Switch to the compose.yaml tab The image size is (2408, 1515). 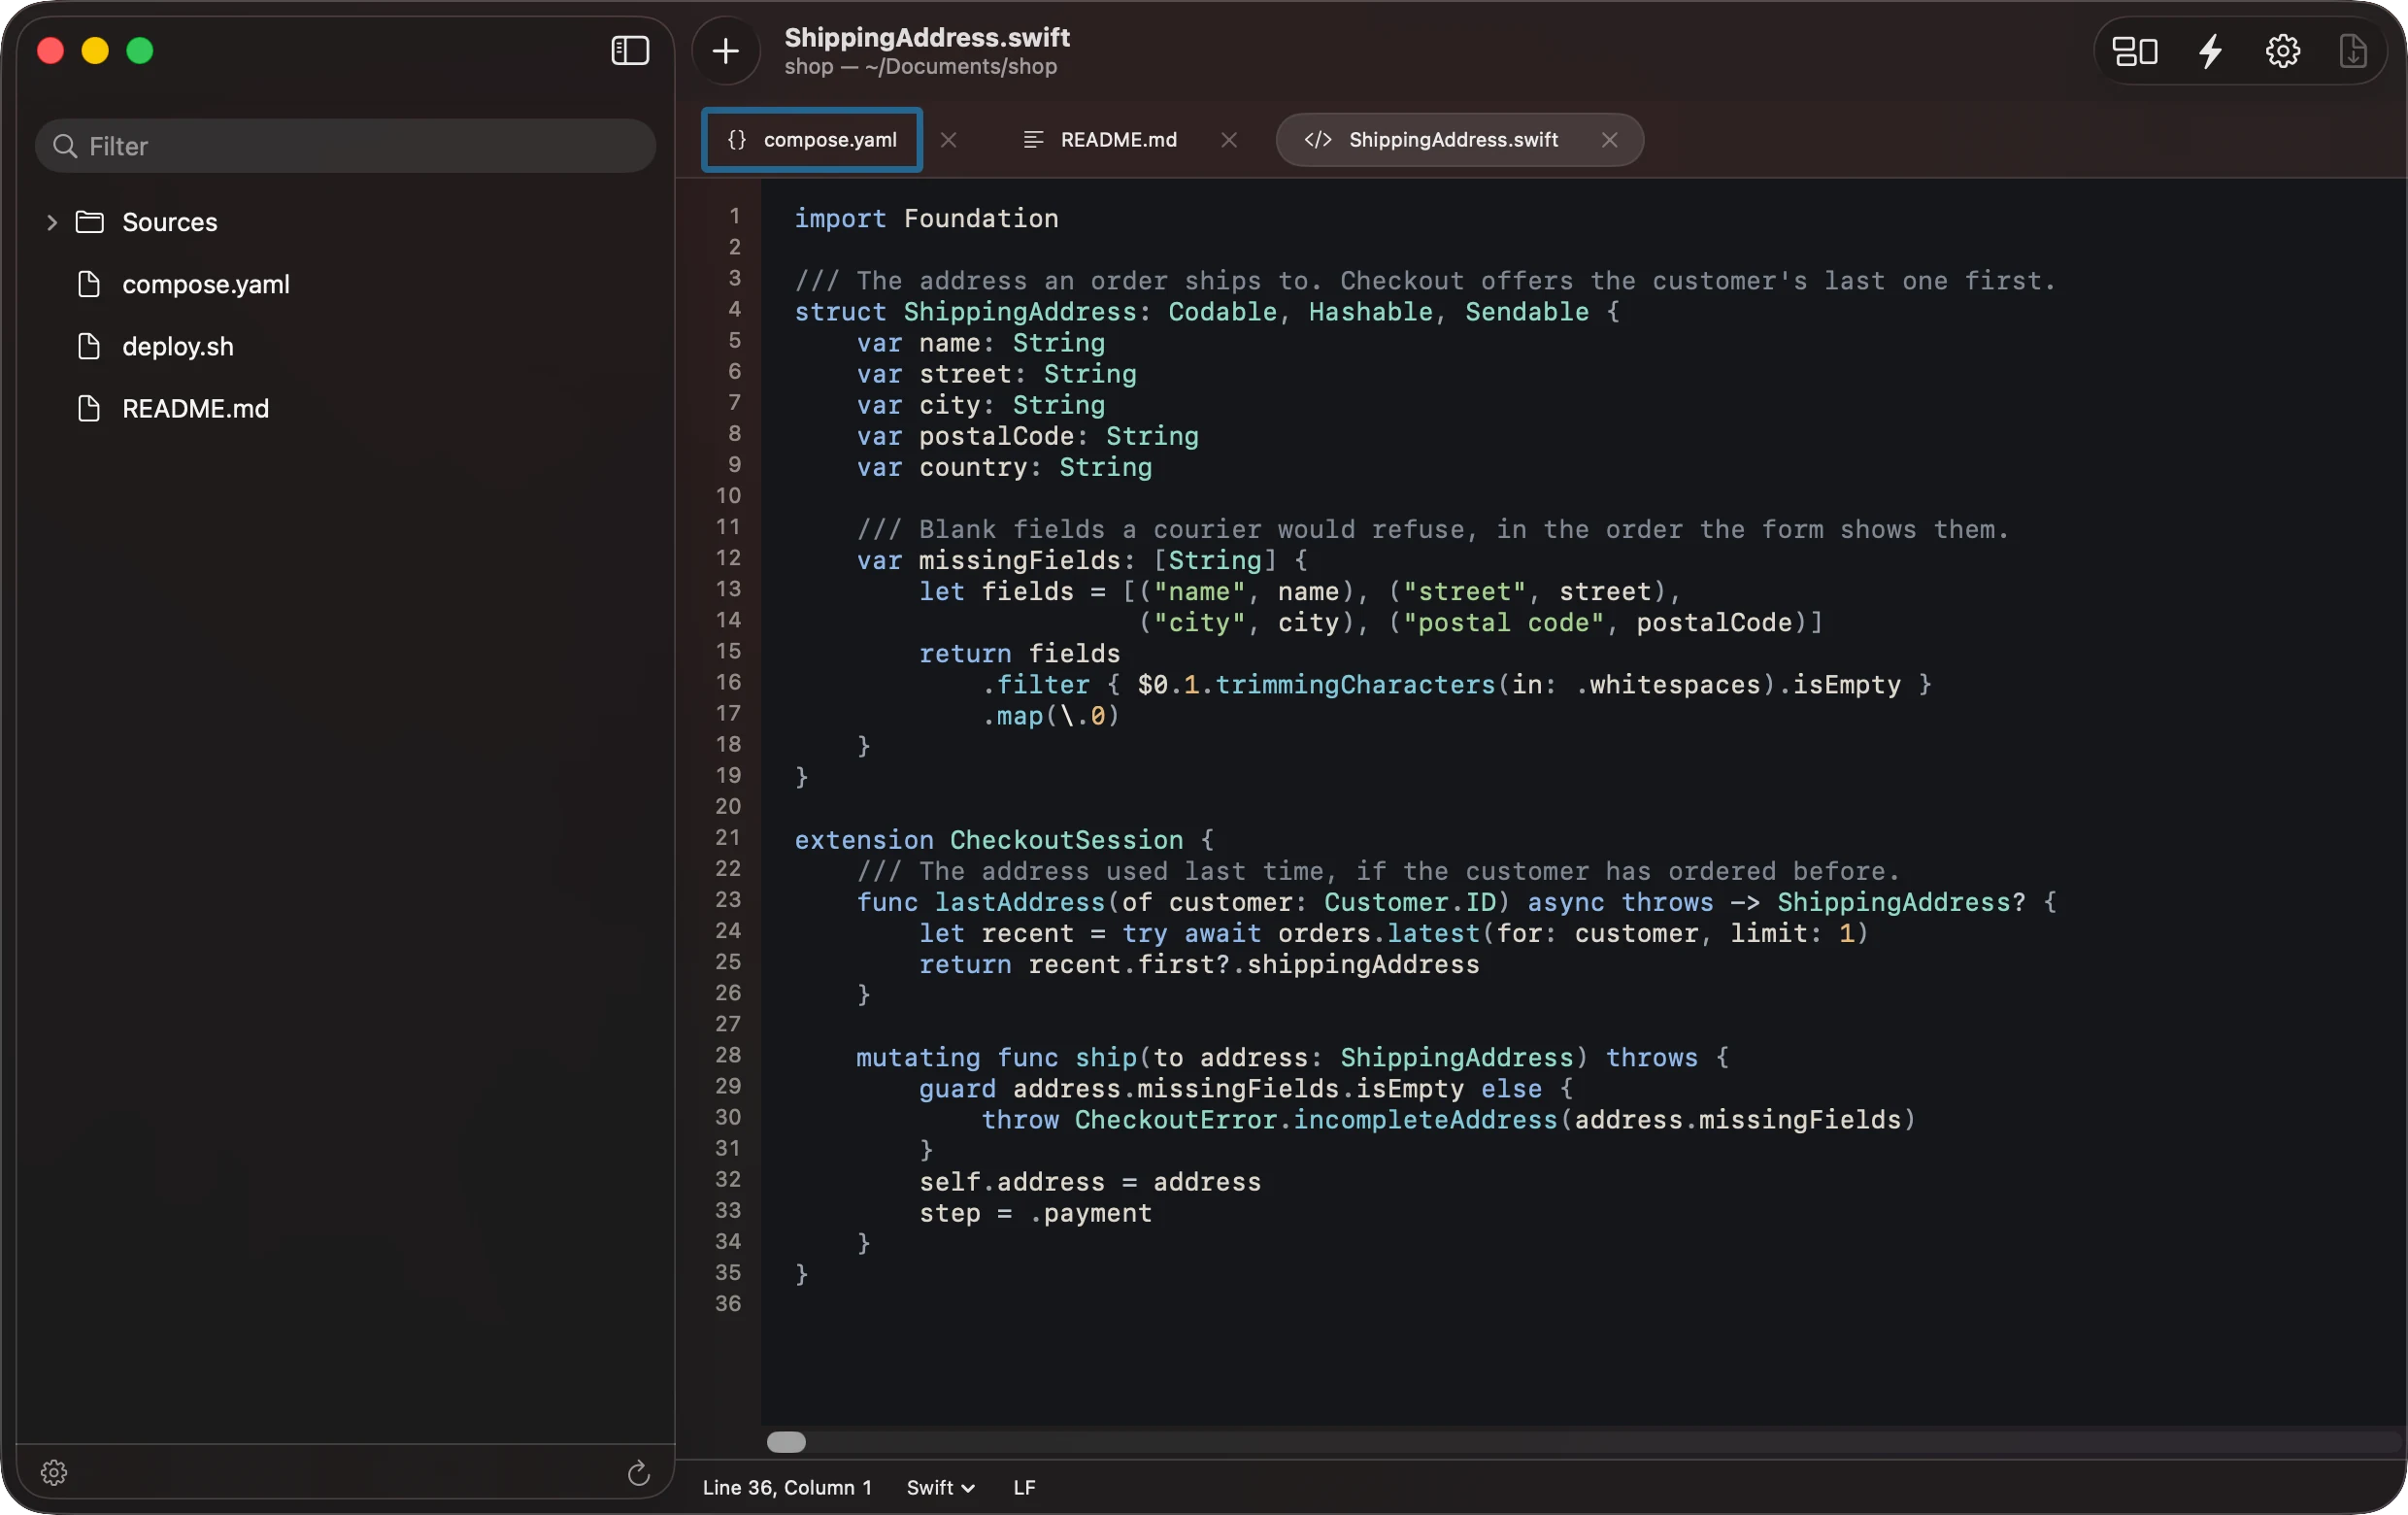point(811,140)
